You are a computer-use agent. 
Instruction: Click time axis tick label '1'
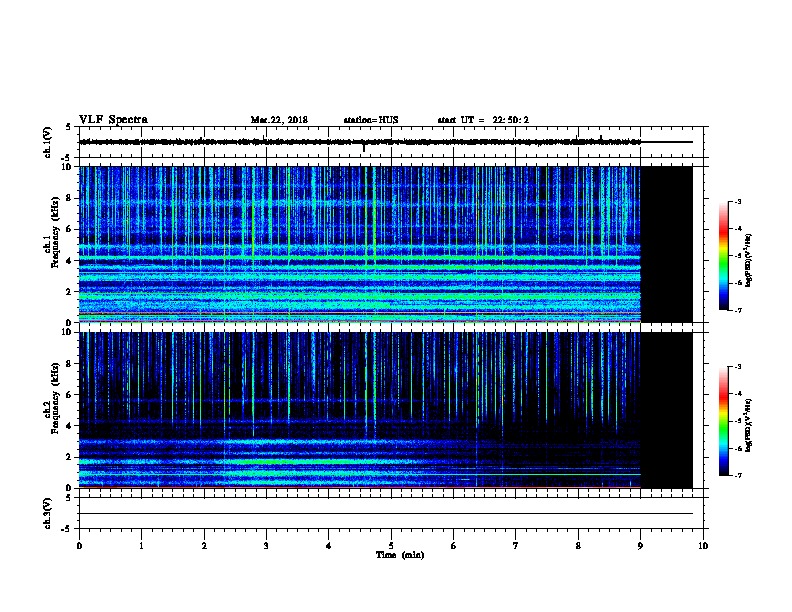click(141, 546)
